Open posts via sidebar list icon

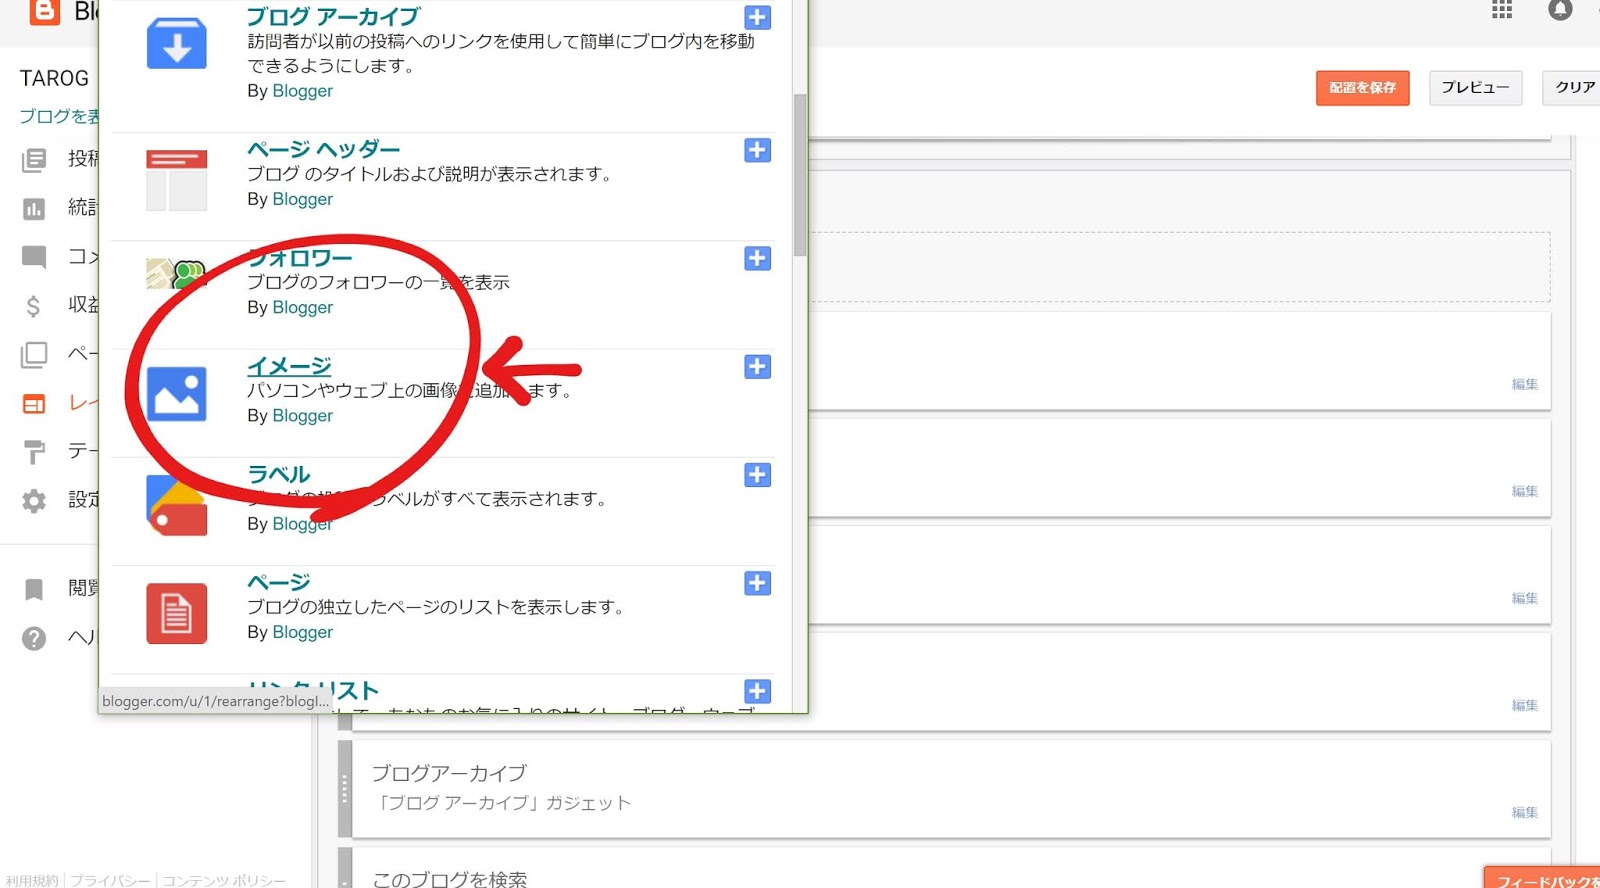pyautogui.click(x=34, y=159)
